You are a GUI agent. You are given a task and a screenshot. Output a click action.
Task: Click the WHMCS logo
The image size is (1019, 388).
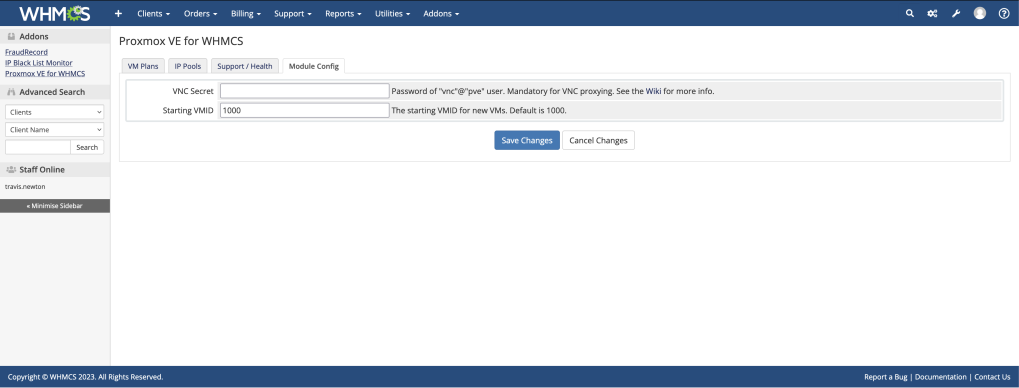[55, 13]
